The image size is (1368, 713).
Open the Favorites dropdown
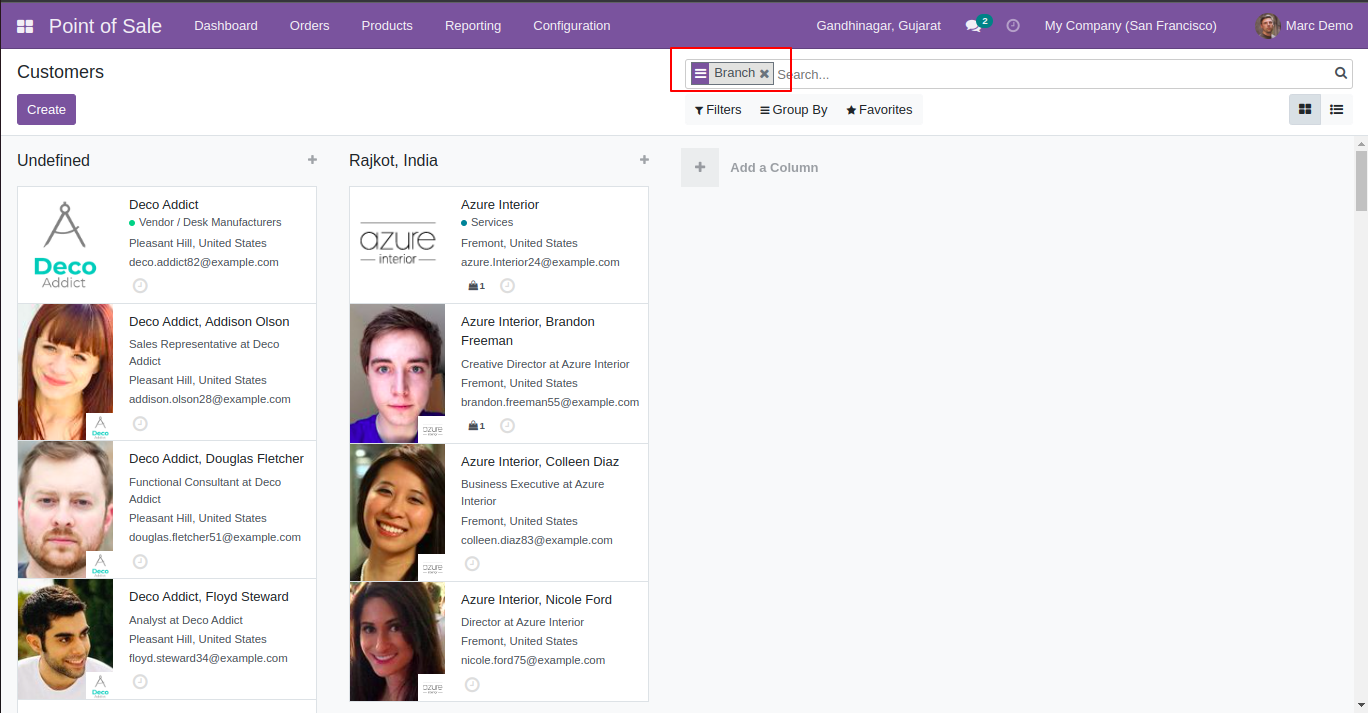(879, 110)
